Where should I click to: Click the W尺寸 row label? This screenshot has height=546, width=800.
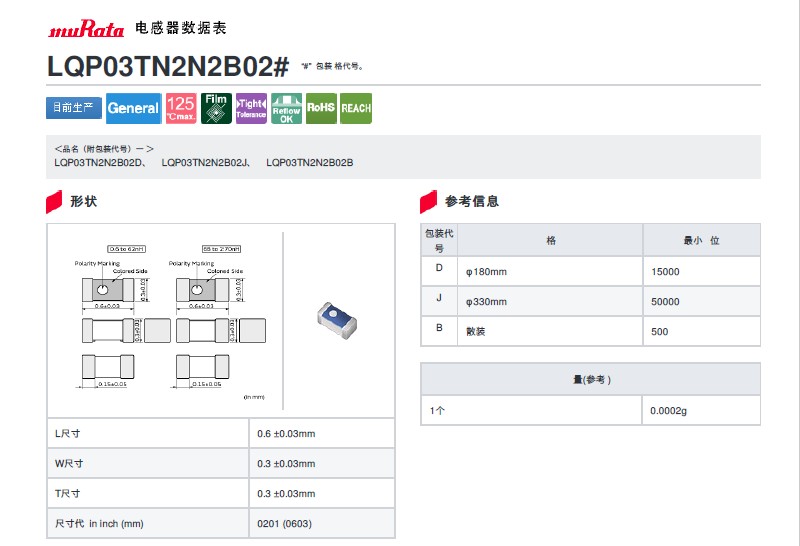pyautogui.click(x=69, y=464)
